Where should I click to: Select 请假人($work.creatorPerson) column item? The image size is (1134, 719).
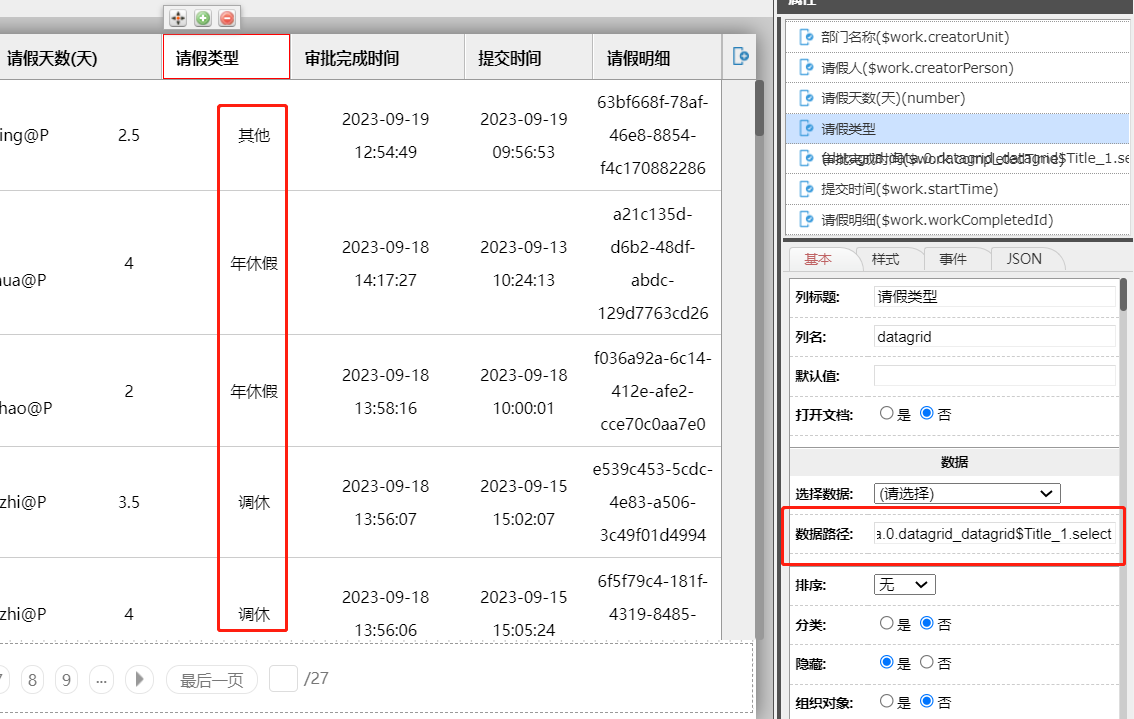tap(957, 68)
